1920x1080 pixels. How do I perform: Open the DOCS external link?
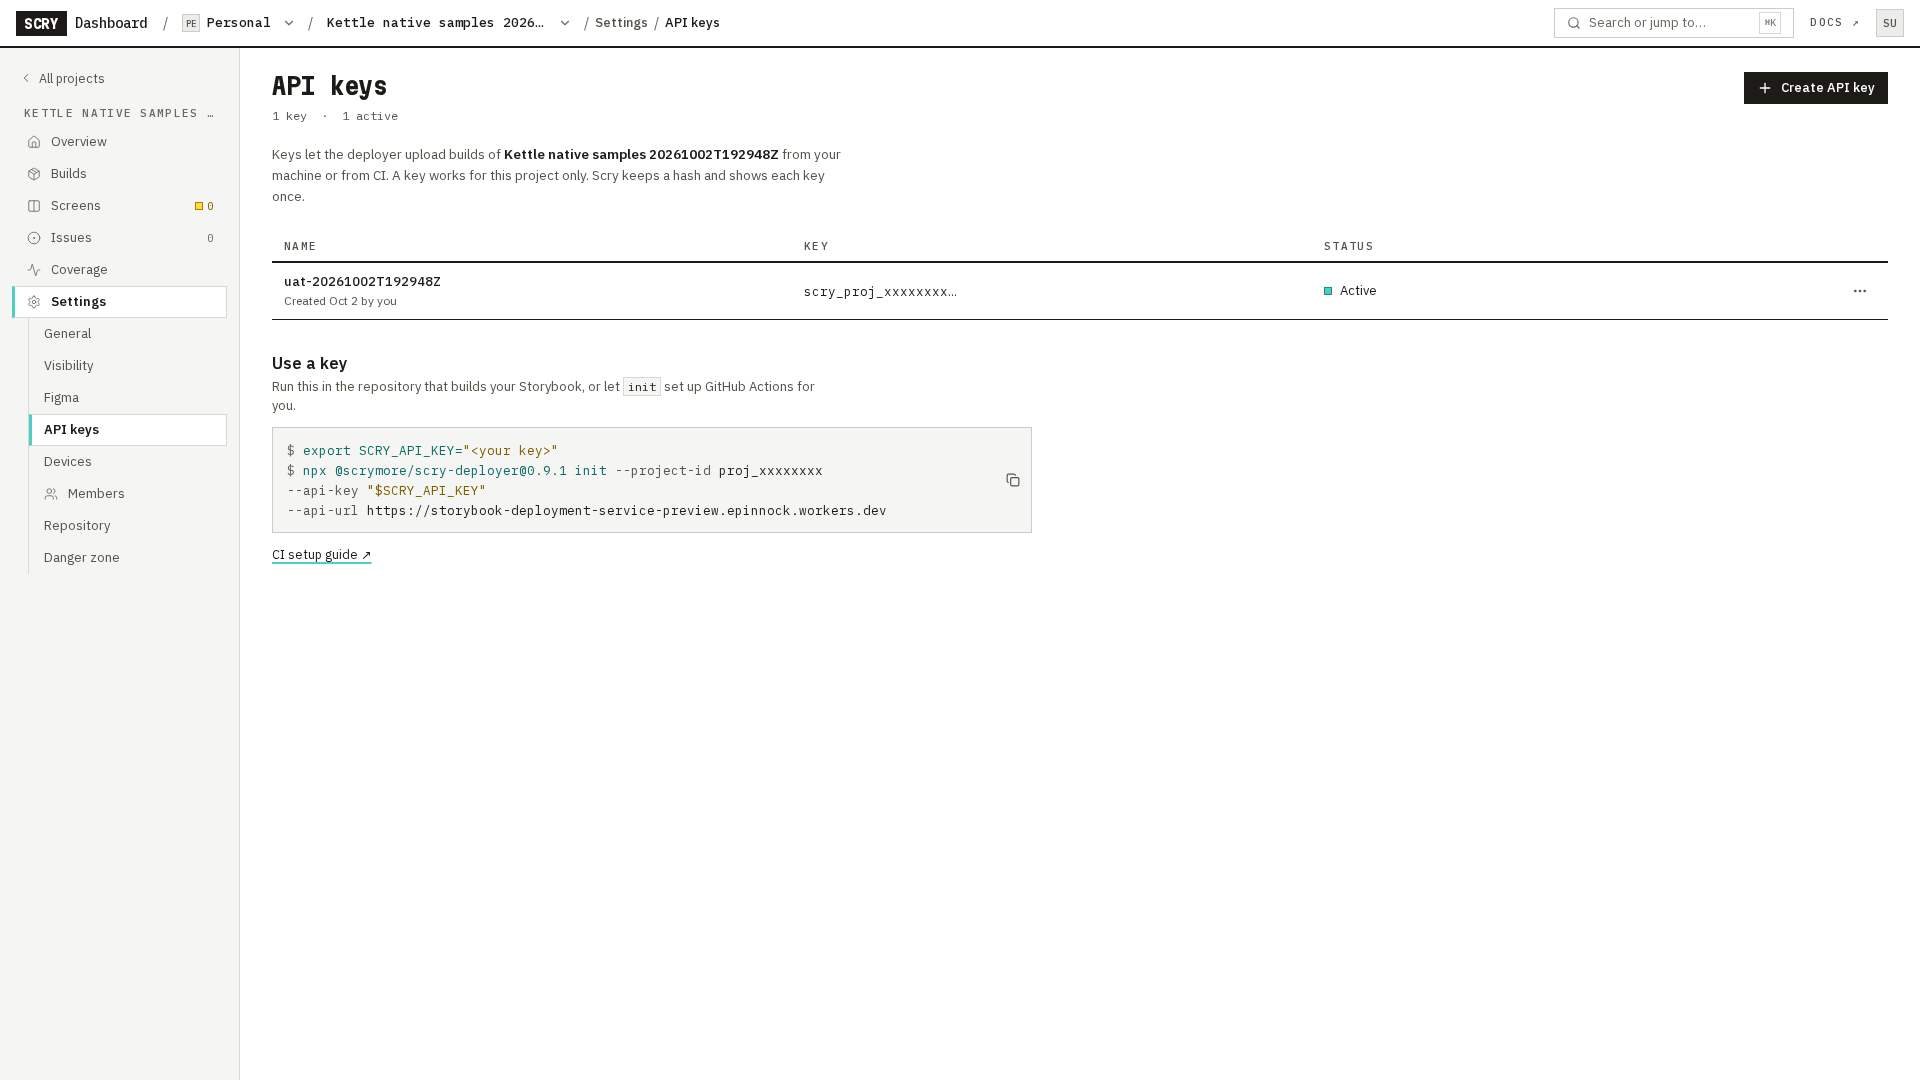pos(1834,23)
